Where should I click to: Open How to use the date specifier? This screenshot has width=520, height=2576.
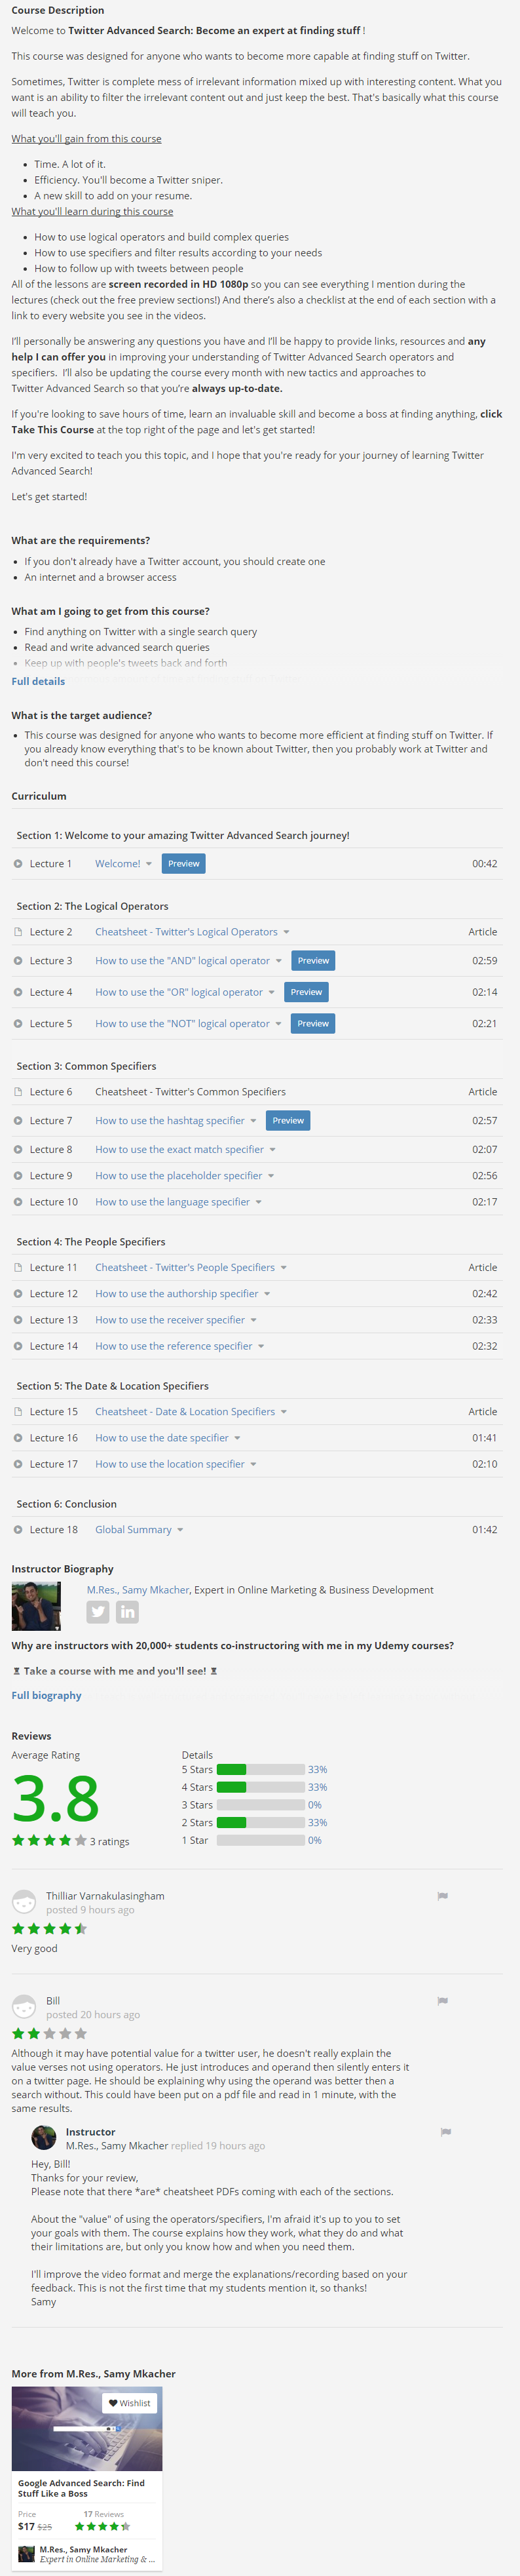[162, 1437]
